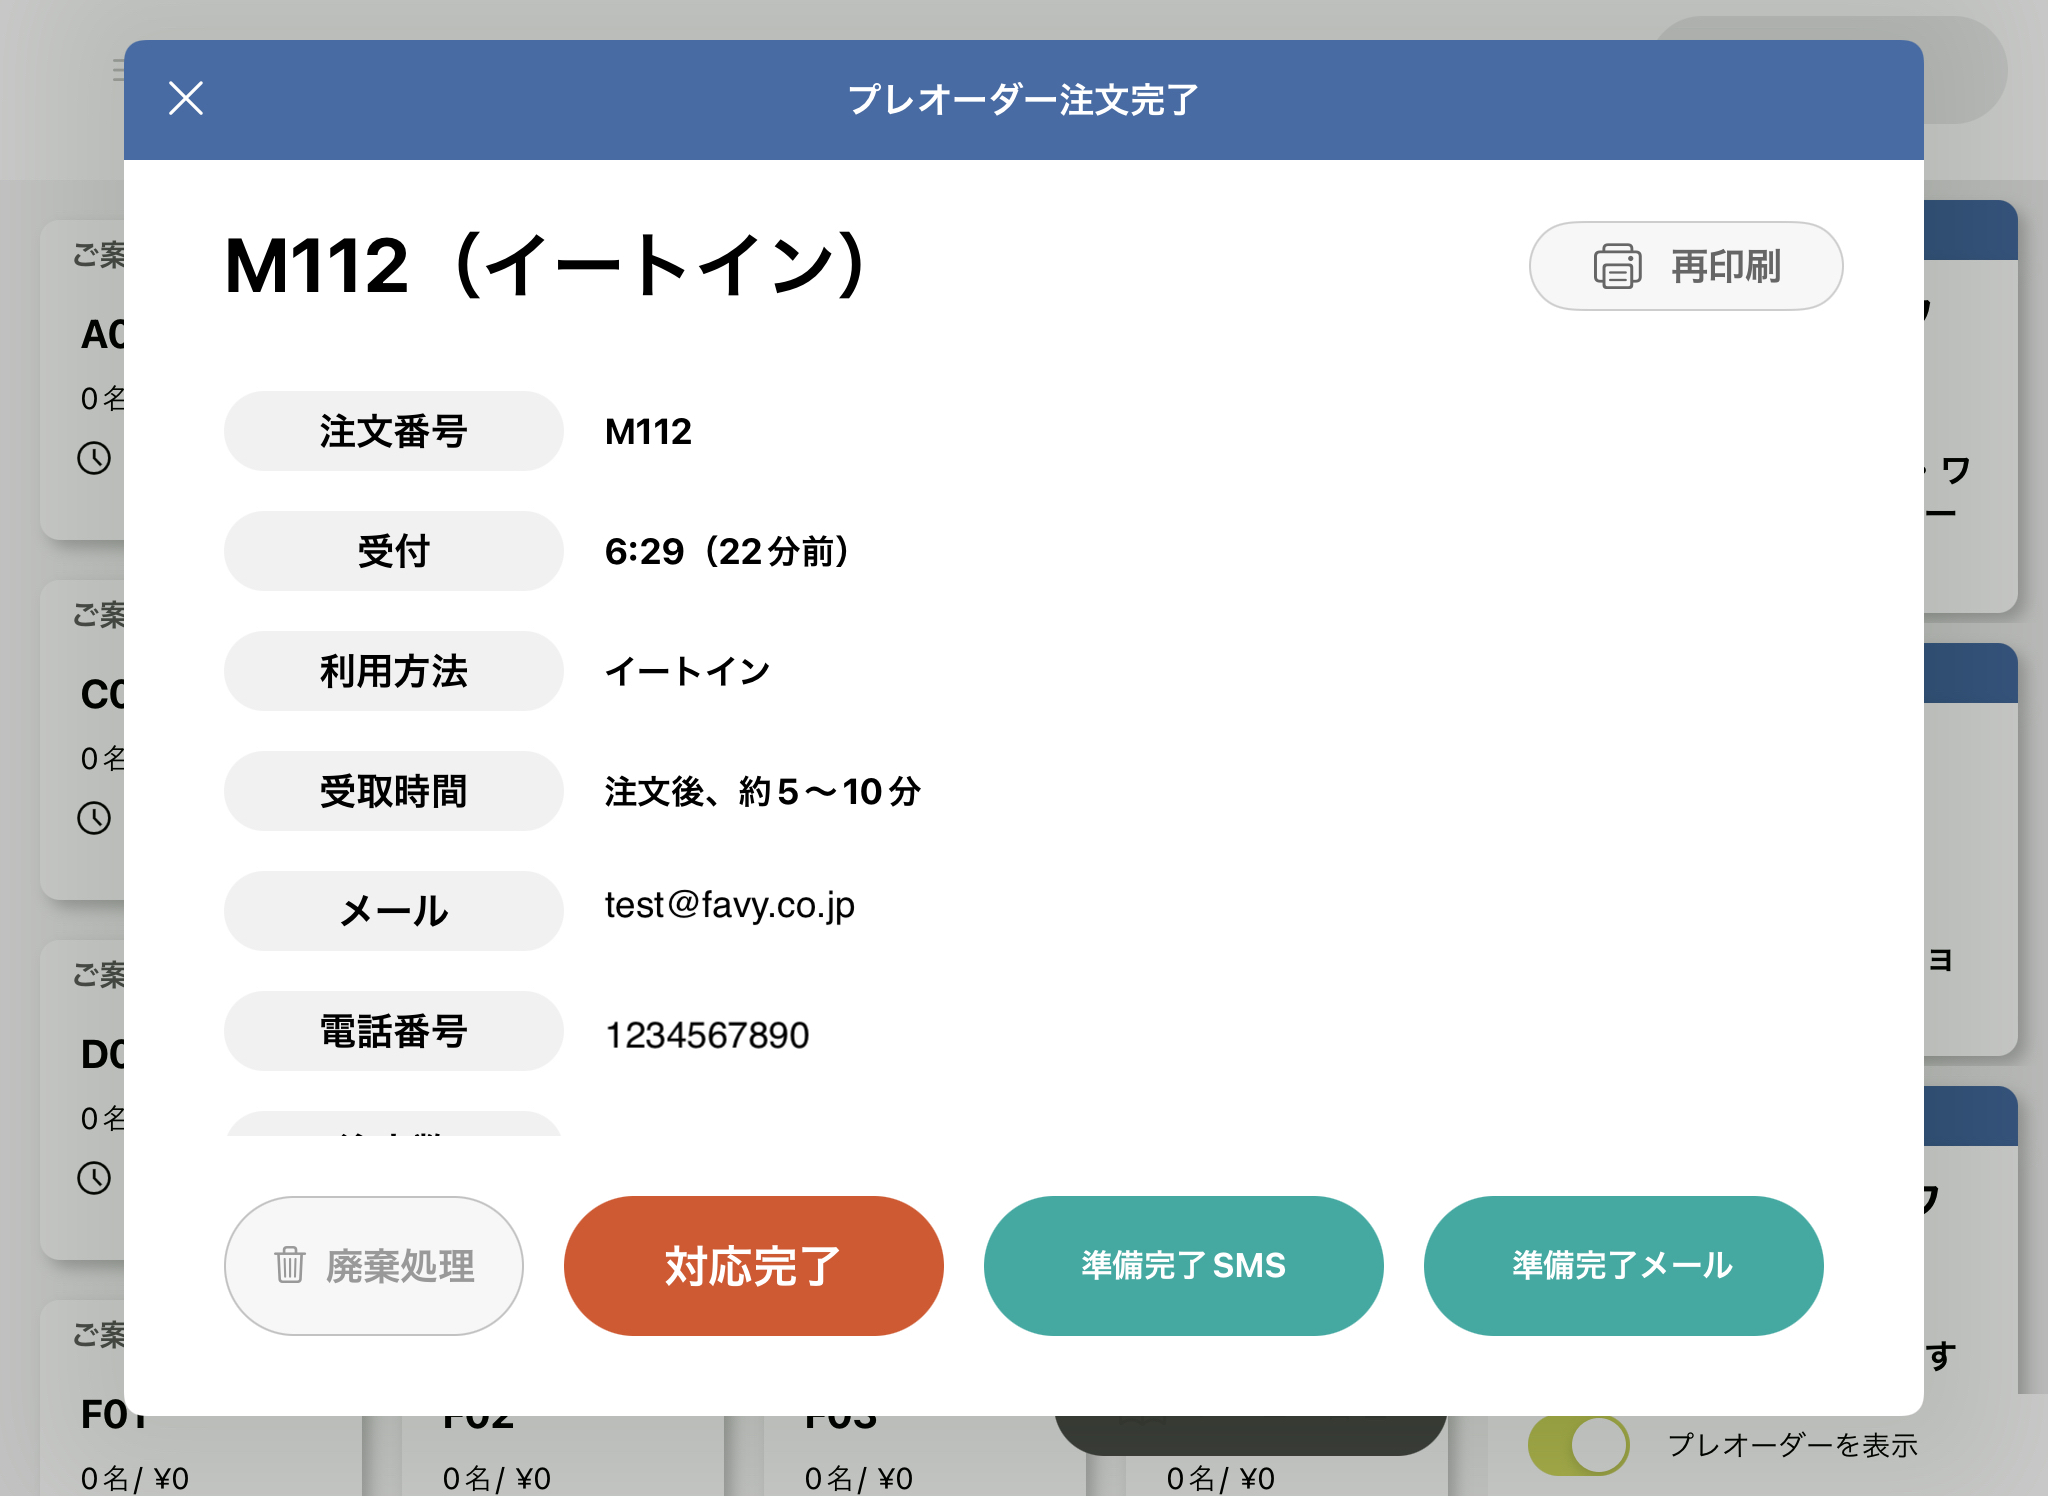Click the 注文番号 label pill

pyautogui.click(x=393, y=431)
